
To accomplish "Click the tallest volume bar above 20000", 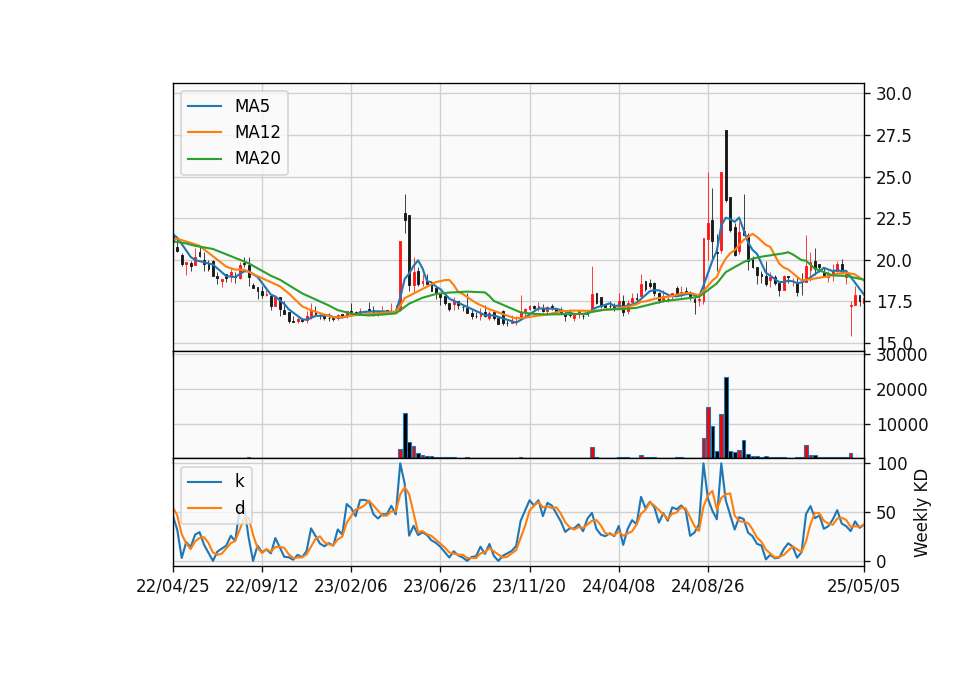I will click(727, 418).
